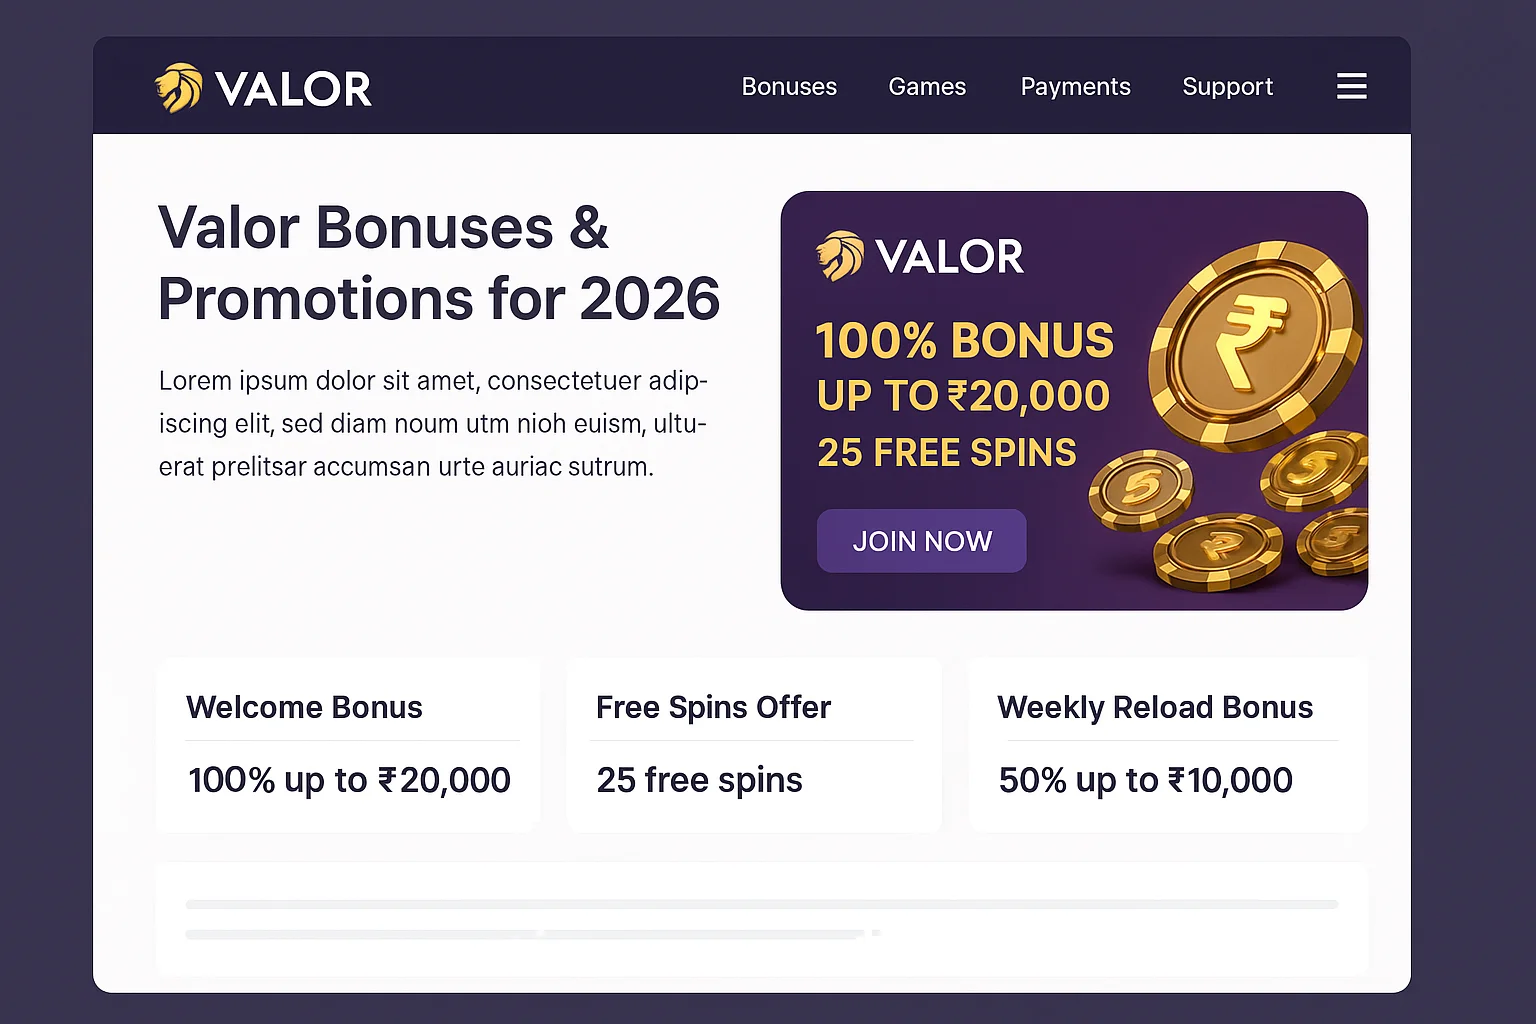The height and width of the screenshot is (1024, 1536).
Task: Go to the Games section
Action: pos(927,87)
